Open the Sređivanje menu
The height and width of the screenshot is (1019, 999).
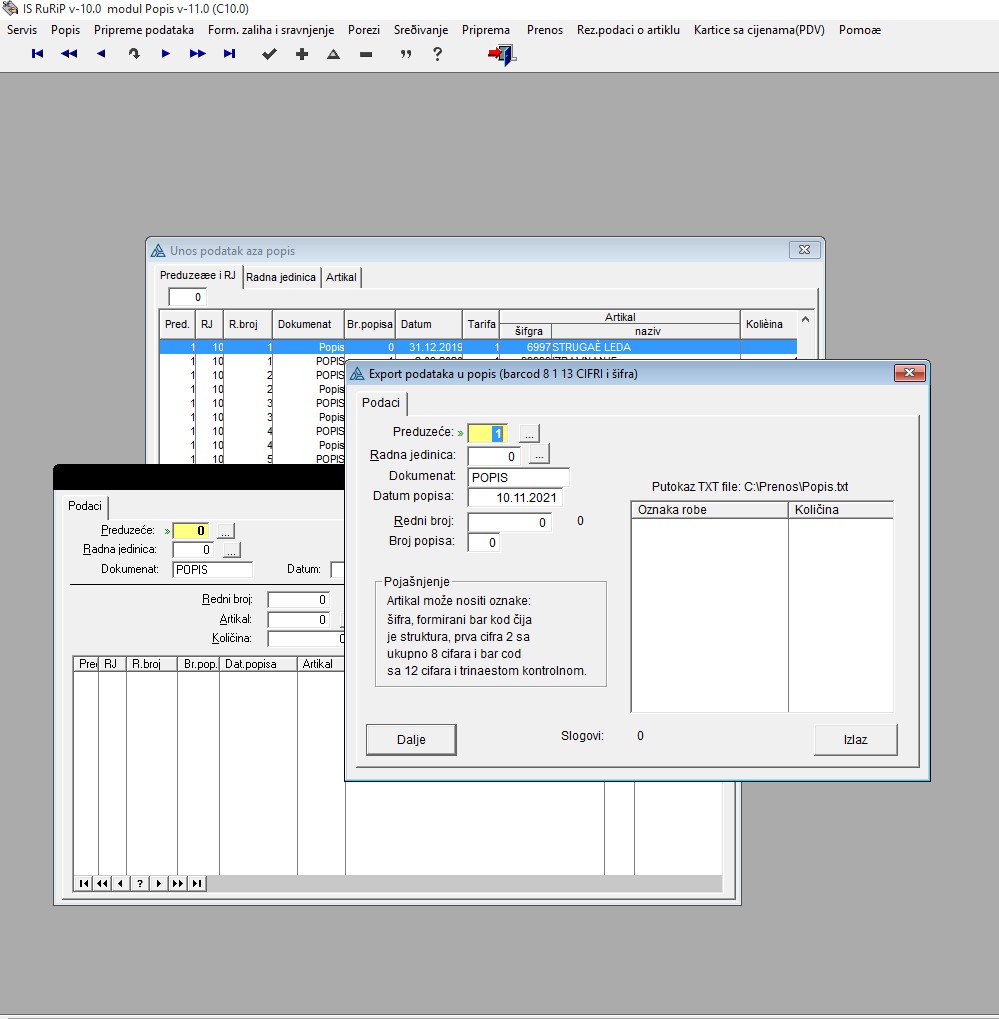point(421,30)
